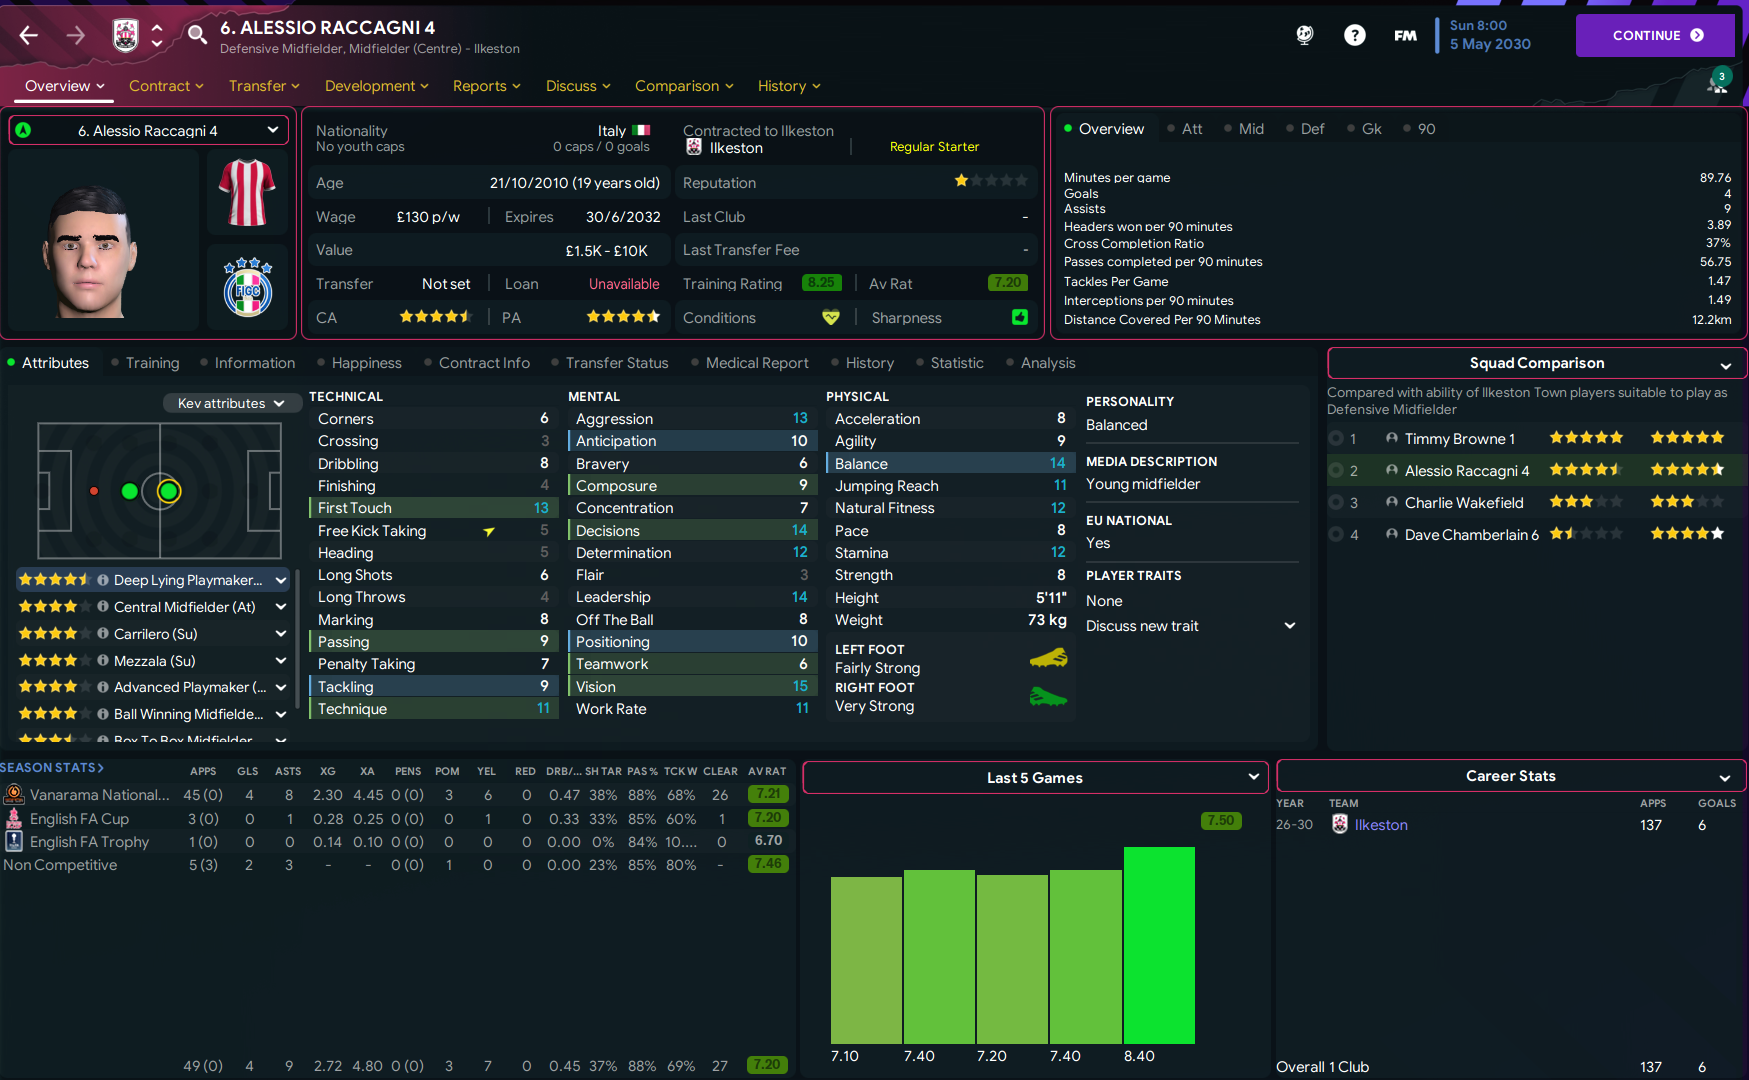Open the notifications icon with badge 3
The image size is (1749, 1080).
(x=1718, y=83)
